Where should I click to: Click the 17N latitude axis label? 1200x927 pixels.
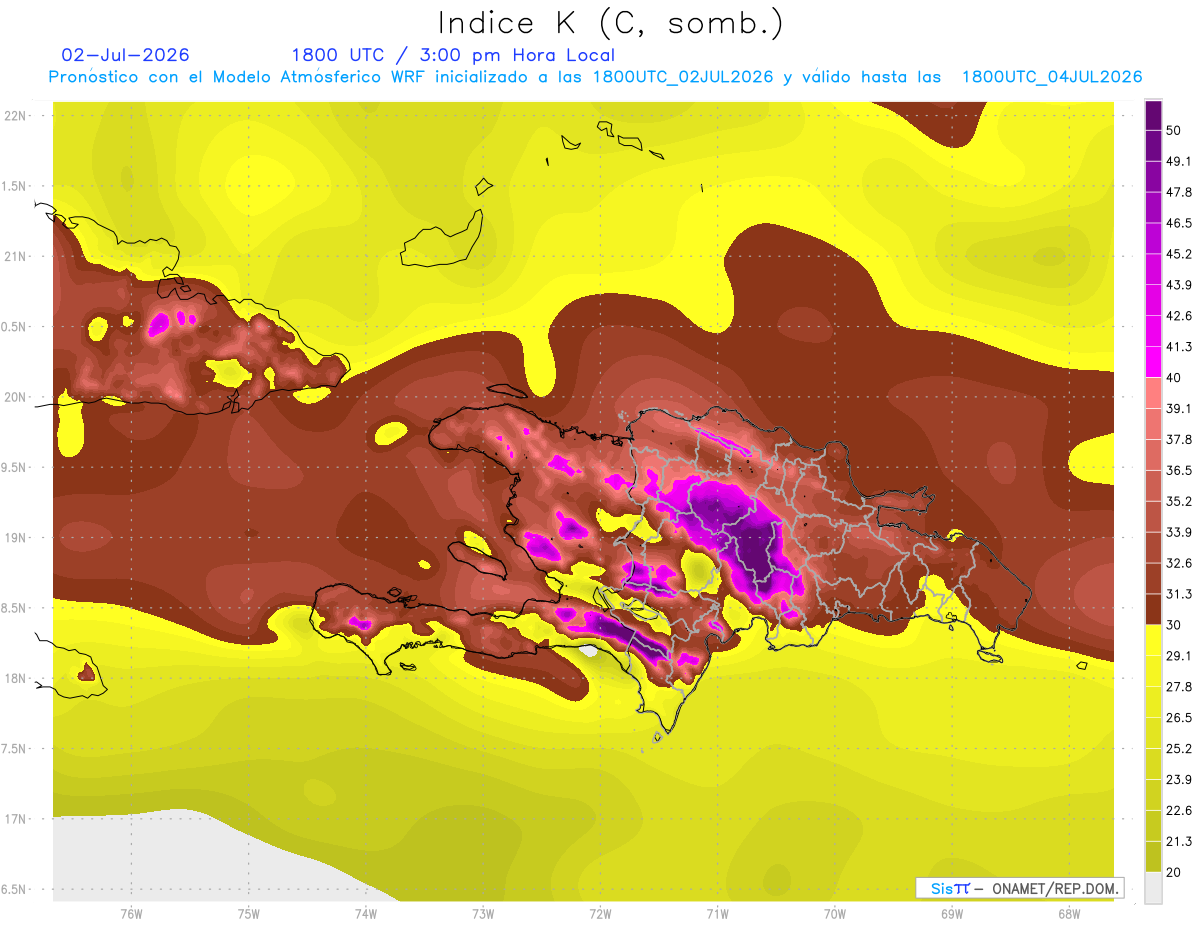(16, 819)
